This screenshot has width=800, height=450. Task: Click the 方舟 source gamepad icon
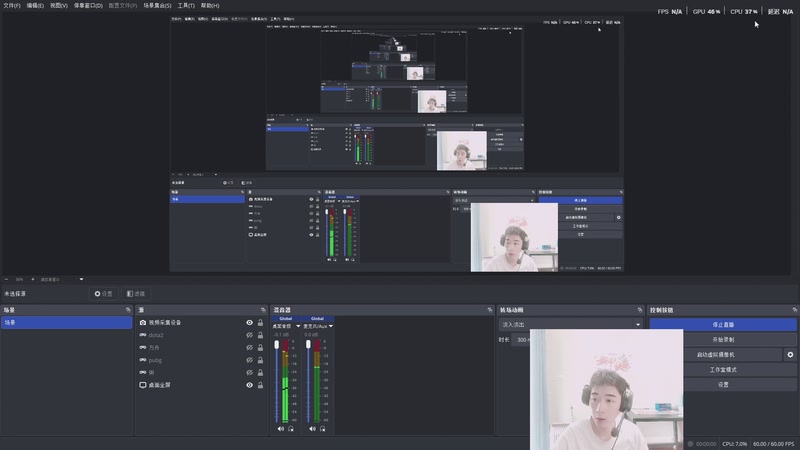point(143,347)
